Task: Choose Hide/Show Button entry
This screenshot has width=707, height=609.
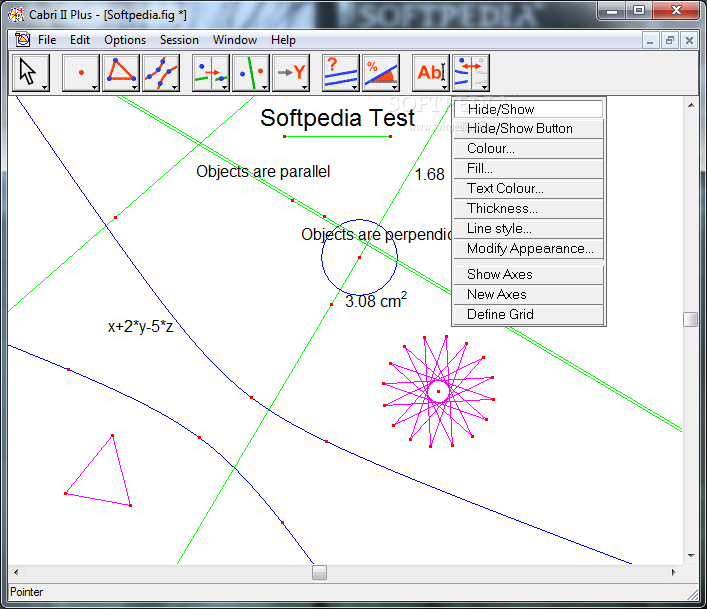Action: [x=528, y=128]
